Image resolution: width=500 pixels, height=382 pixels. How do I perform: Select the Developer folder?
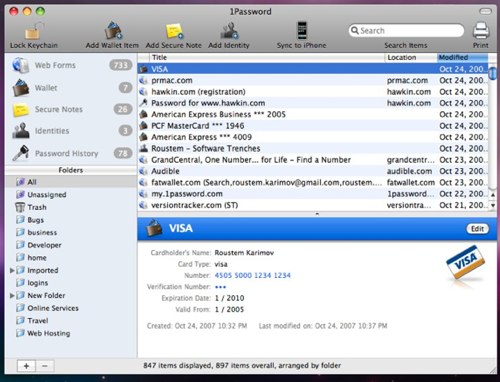point(71,245)
